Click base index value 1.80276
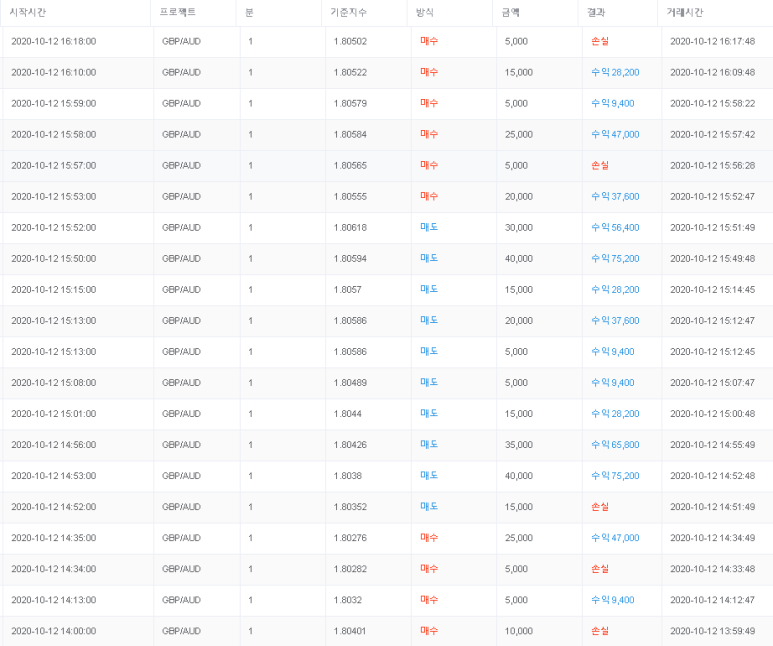The image size is (773, 646). (x=351, y=538)
